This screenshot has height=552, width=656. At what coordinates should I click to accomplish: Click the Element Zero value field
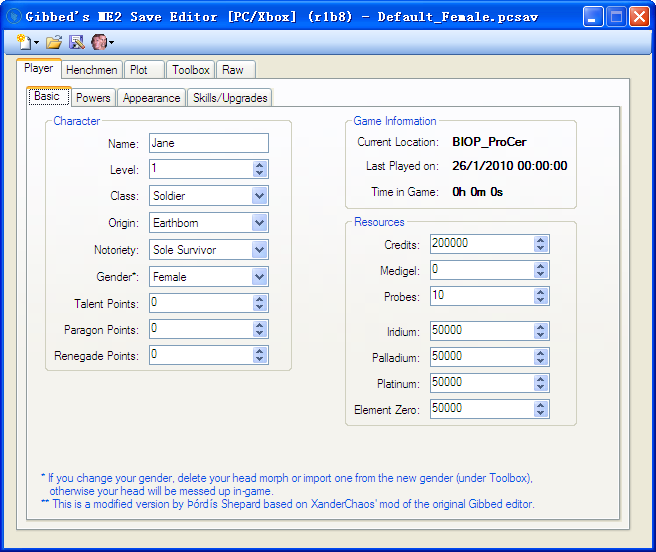pos(482,409)
